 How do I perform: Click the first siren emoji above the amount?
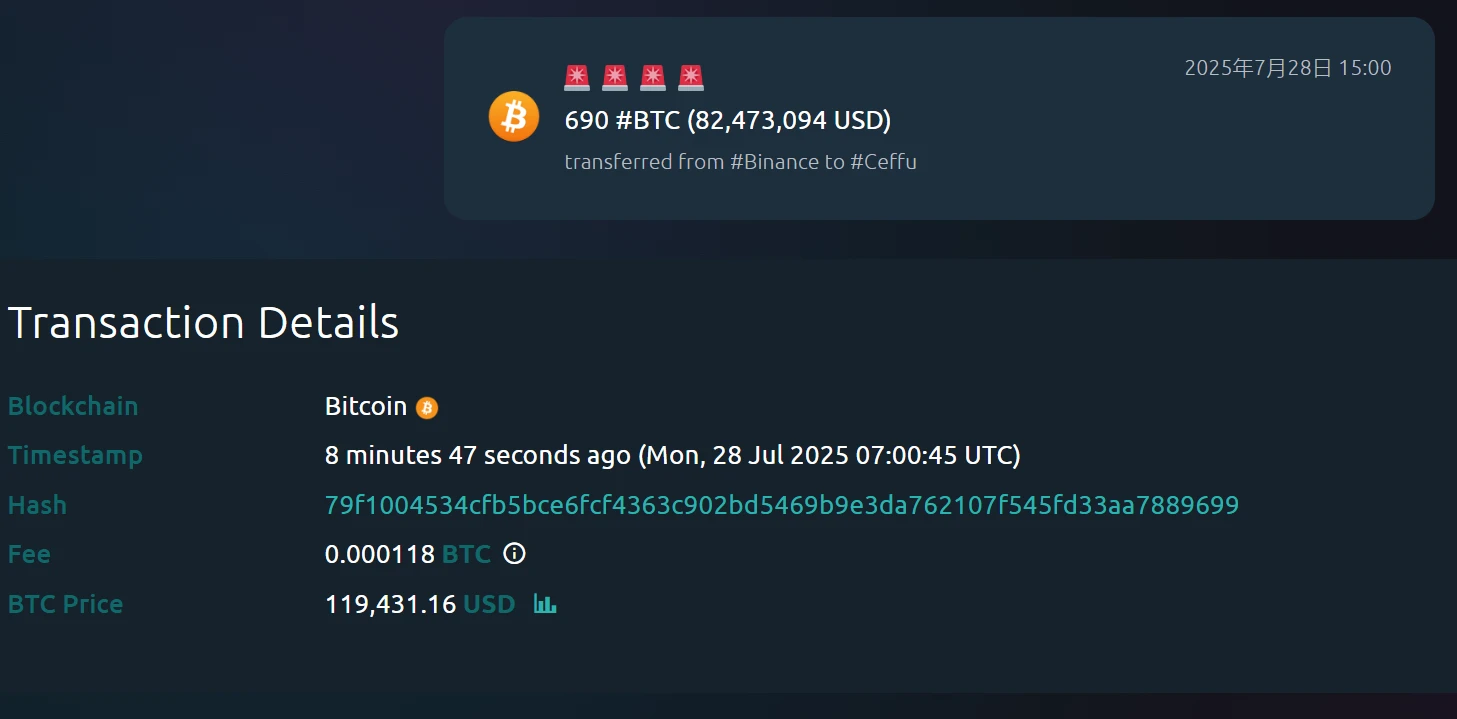pos(576,75)
